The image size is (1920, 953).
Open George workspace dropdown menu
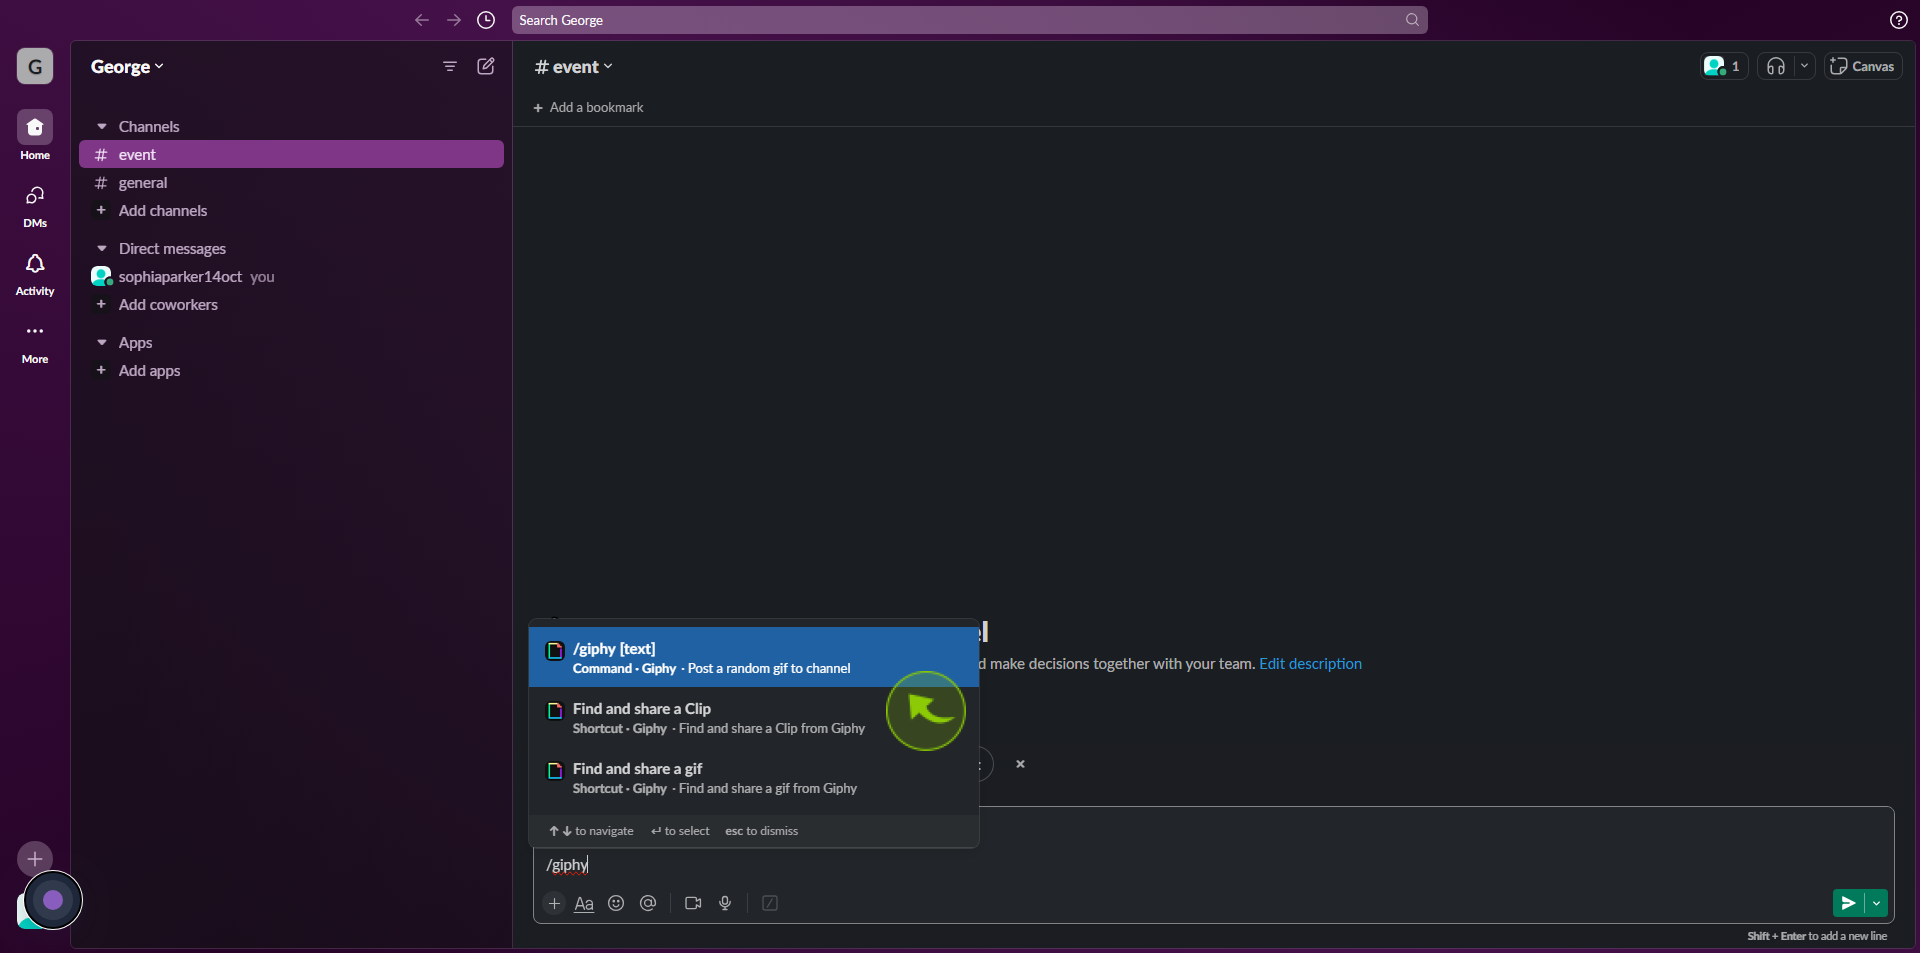tap(127, 67)
